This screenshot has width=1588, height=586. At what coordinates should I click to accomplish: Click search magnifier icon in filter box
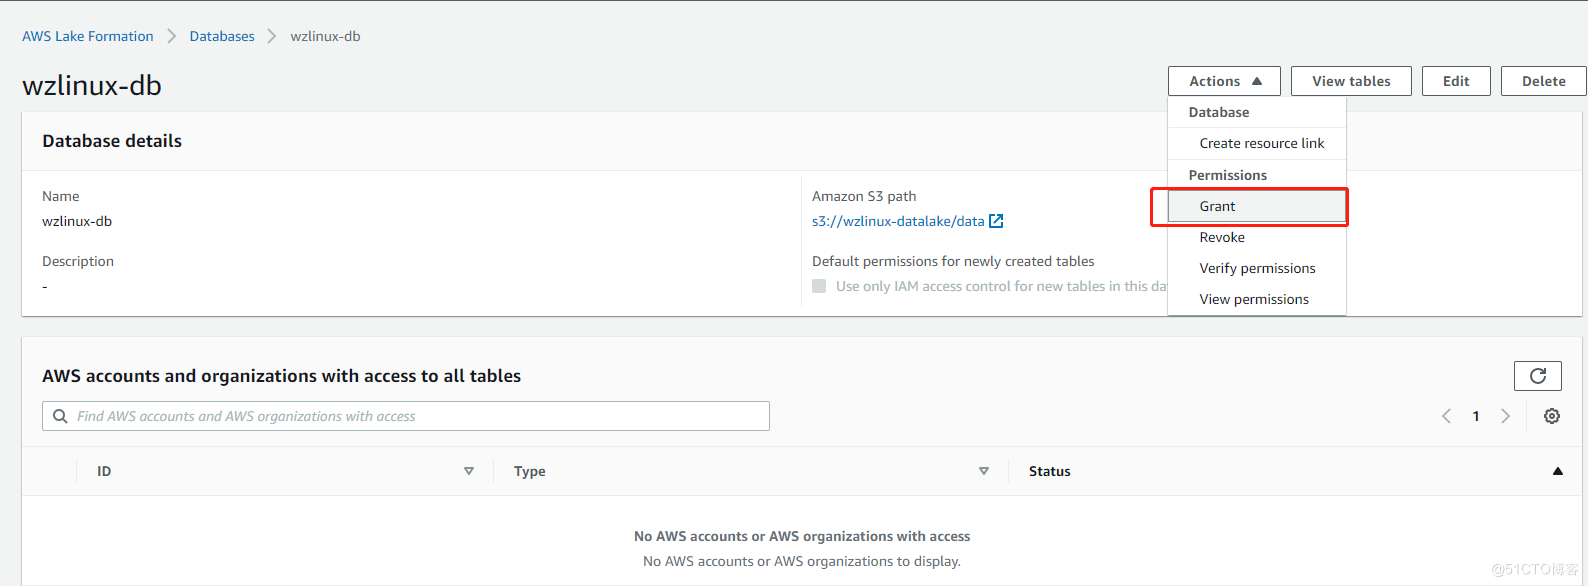click(x=60, y=416)
